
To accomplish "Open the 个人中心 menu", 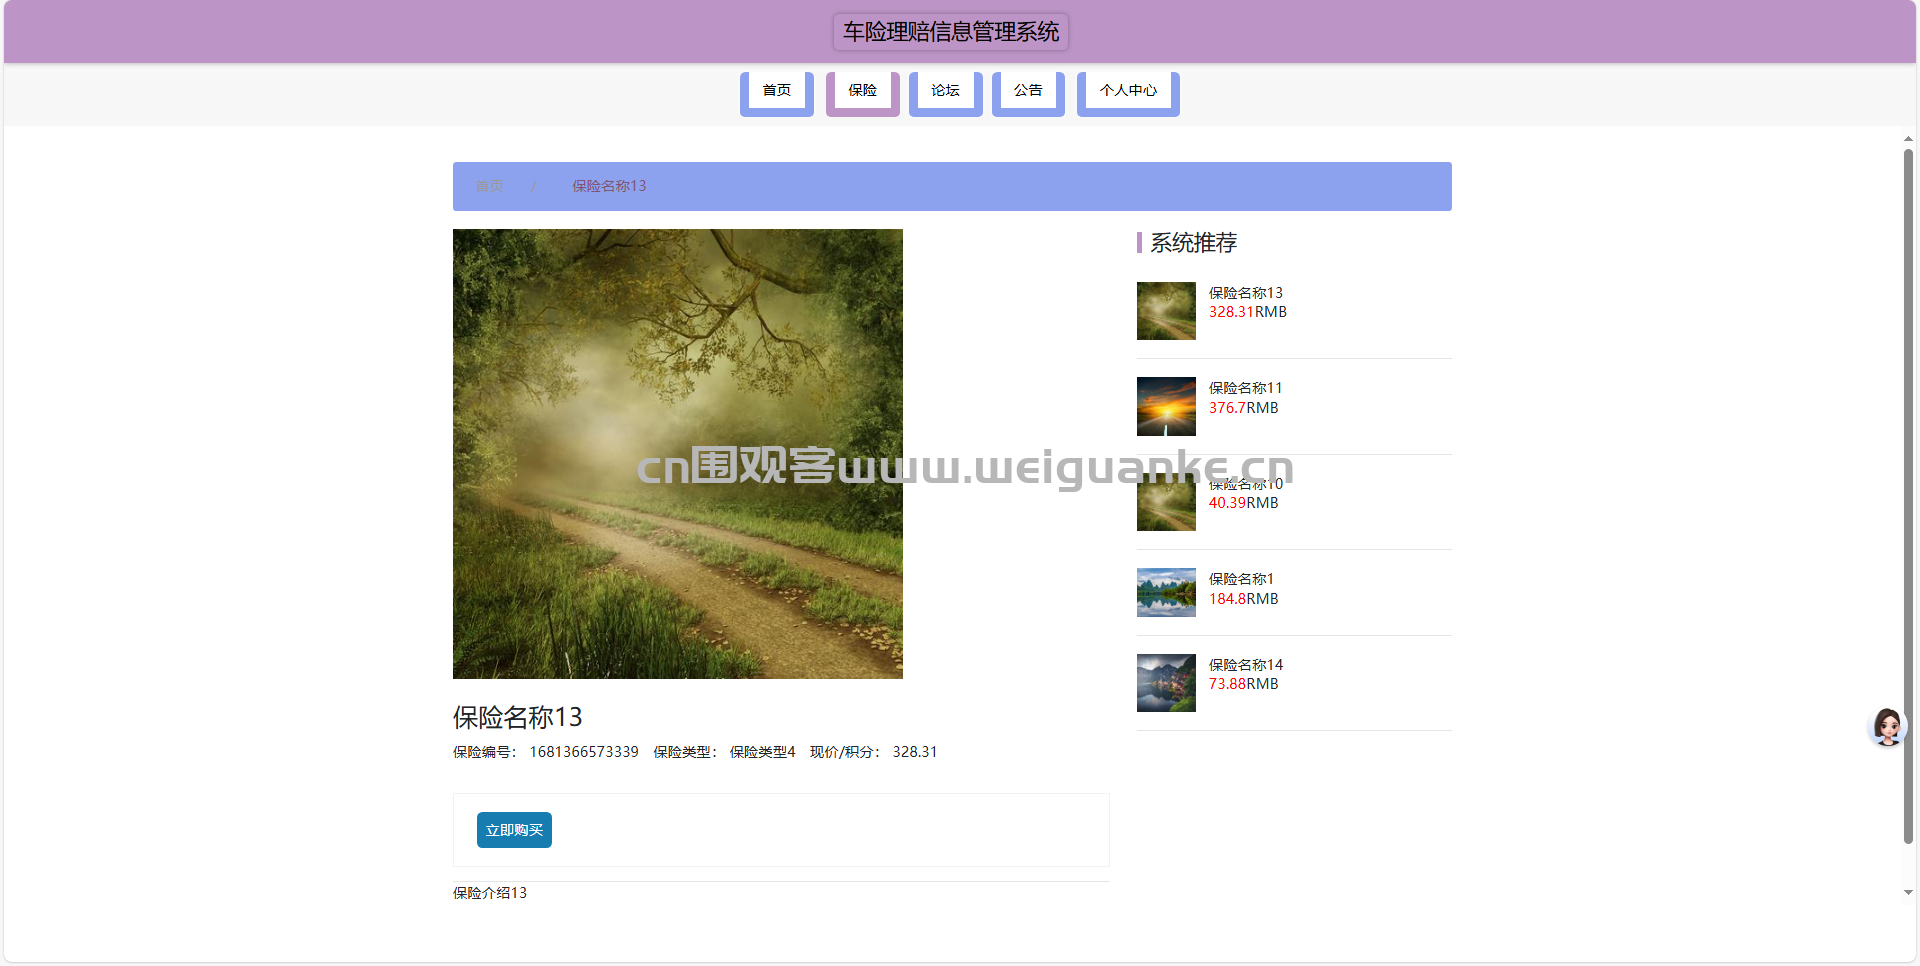I will coord(1128,93).
